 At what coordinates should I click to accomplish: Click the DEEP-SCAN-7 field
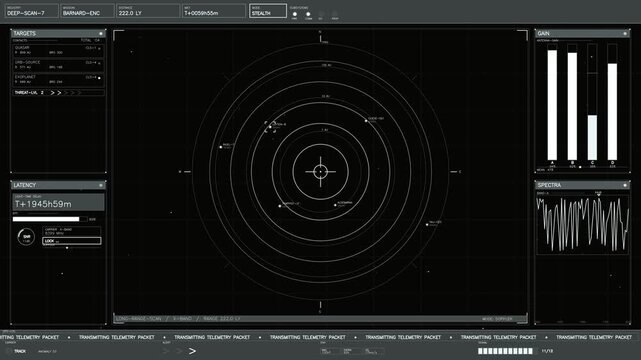pos(31,11)
